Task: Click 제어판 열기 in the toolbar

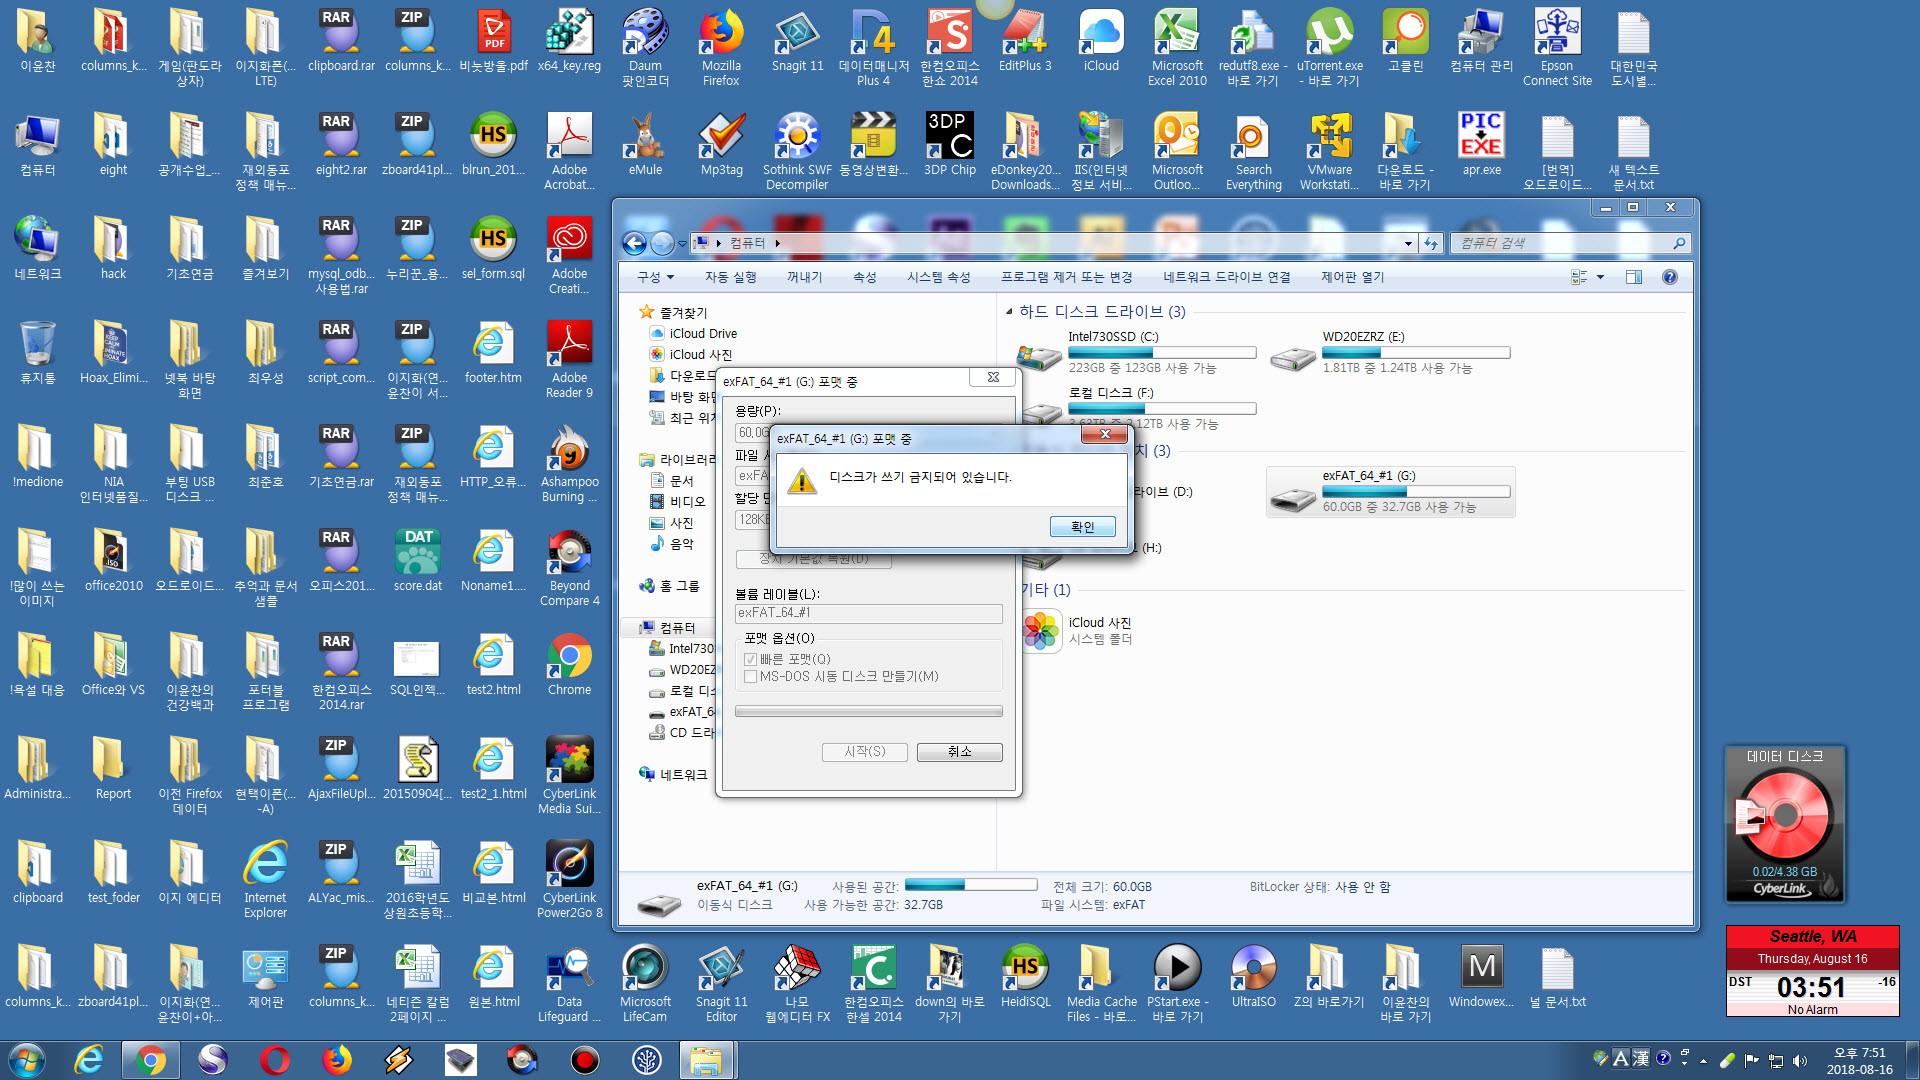Action: pos(1353,277)
